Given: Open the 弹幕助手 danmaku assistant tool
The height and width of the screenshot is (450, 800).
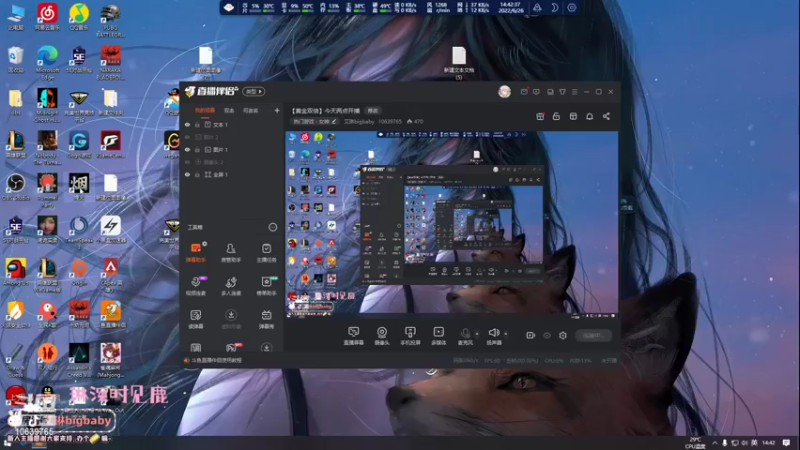Looking at the screenshot, I should (196, 252).
